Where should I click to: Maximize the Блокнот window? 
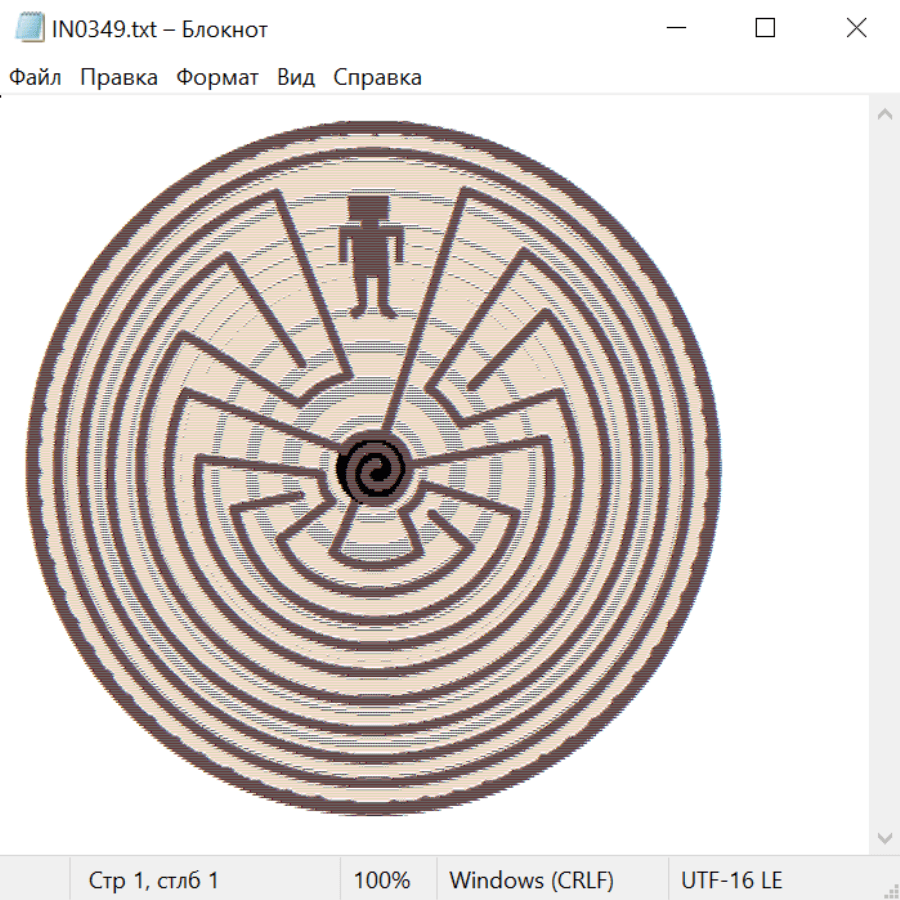(x=765, y=29)
